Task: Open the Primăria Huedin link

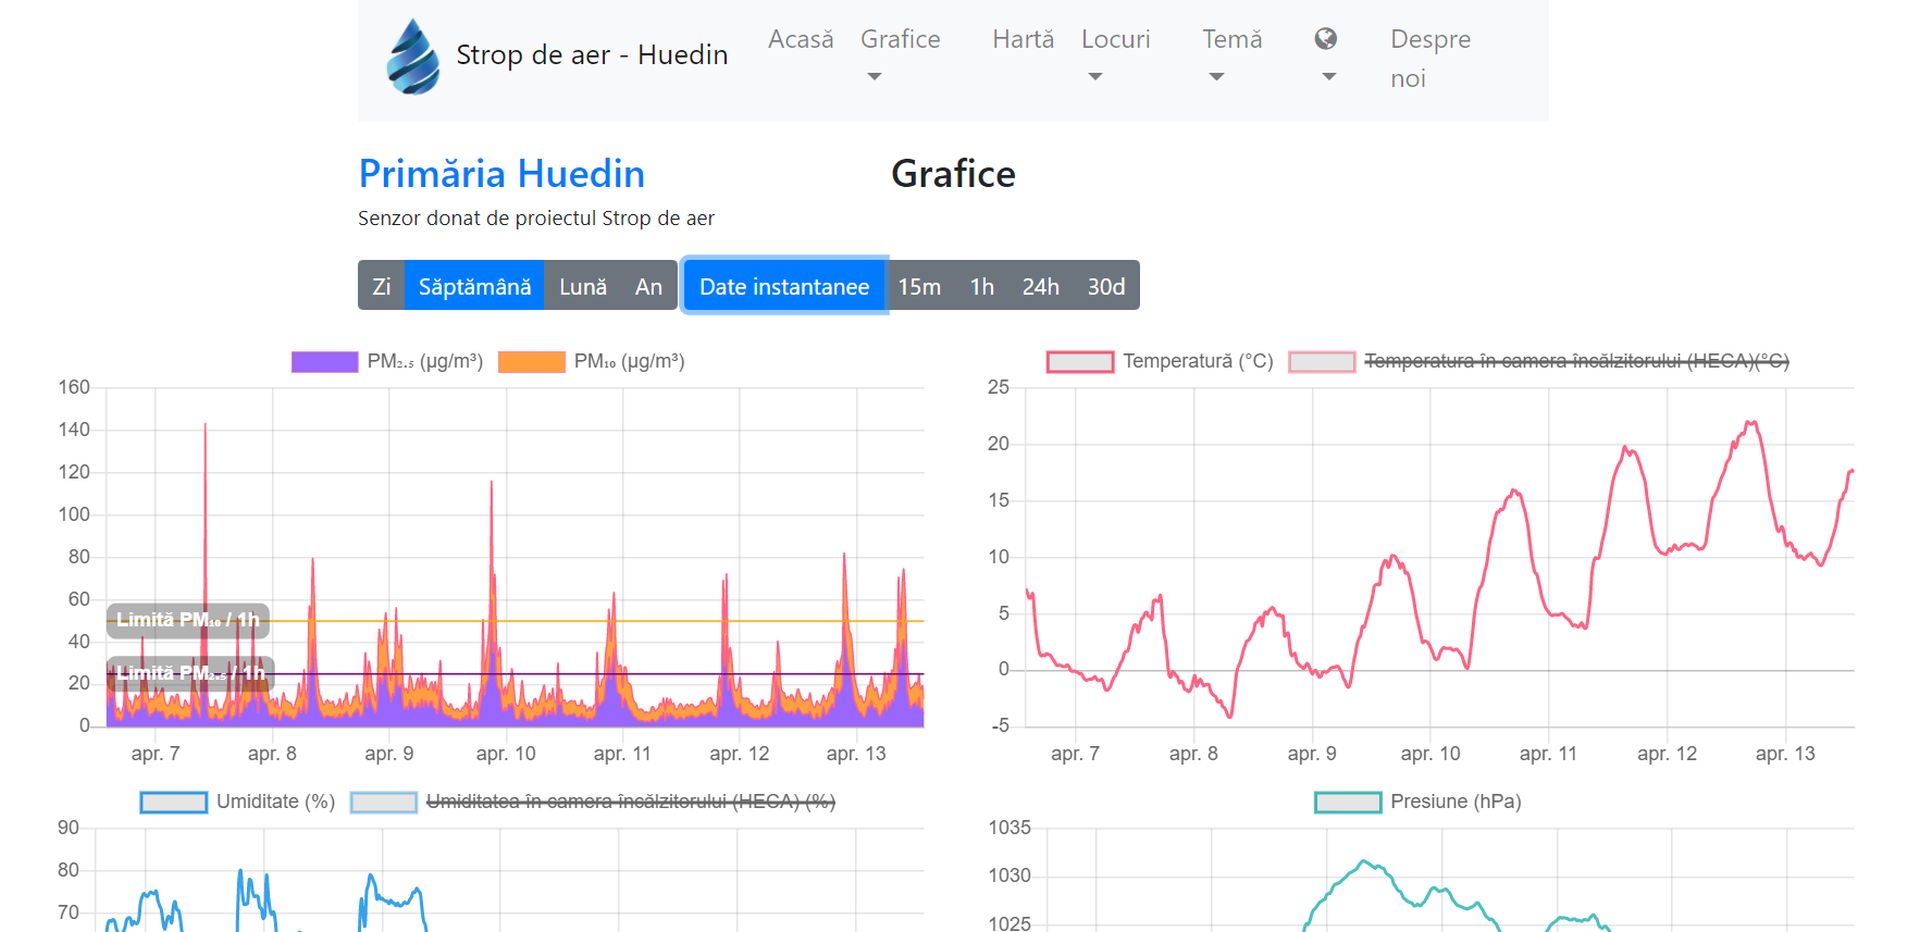Action: pos(502,174)
